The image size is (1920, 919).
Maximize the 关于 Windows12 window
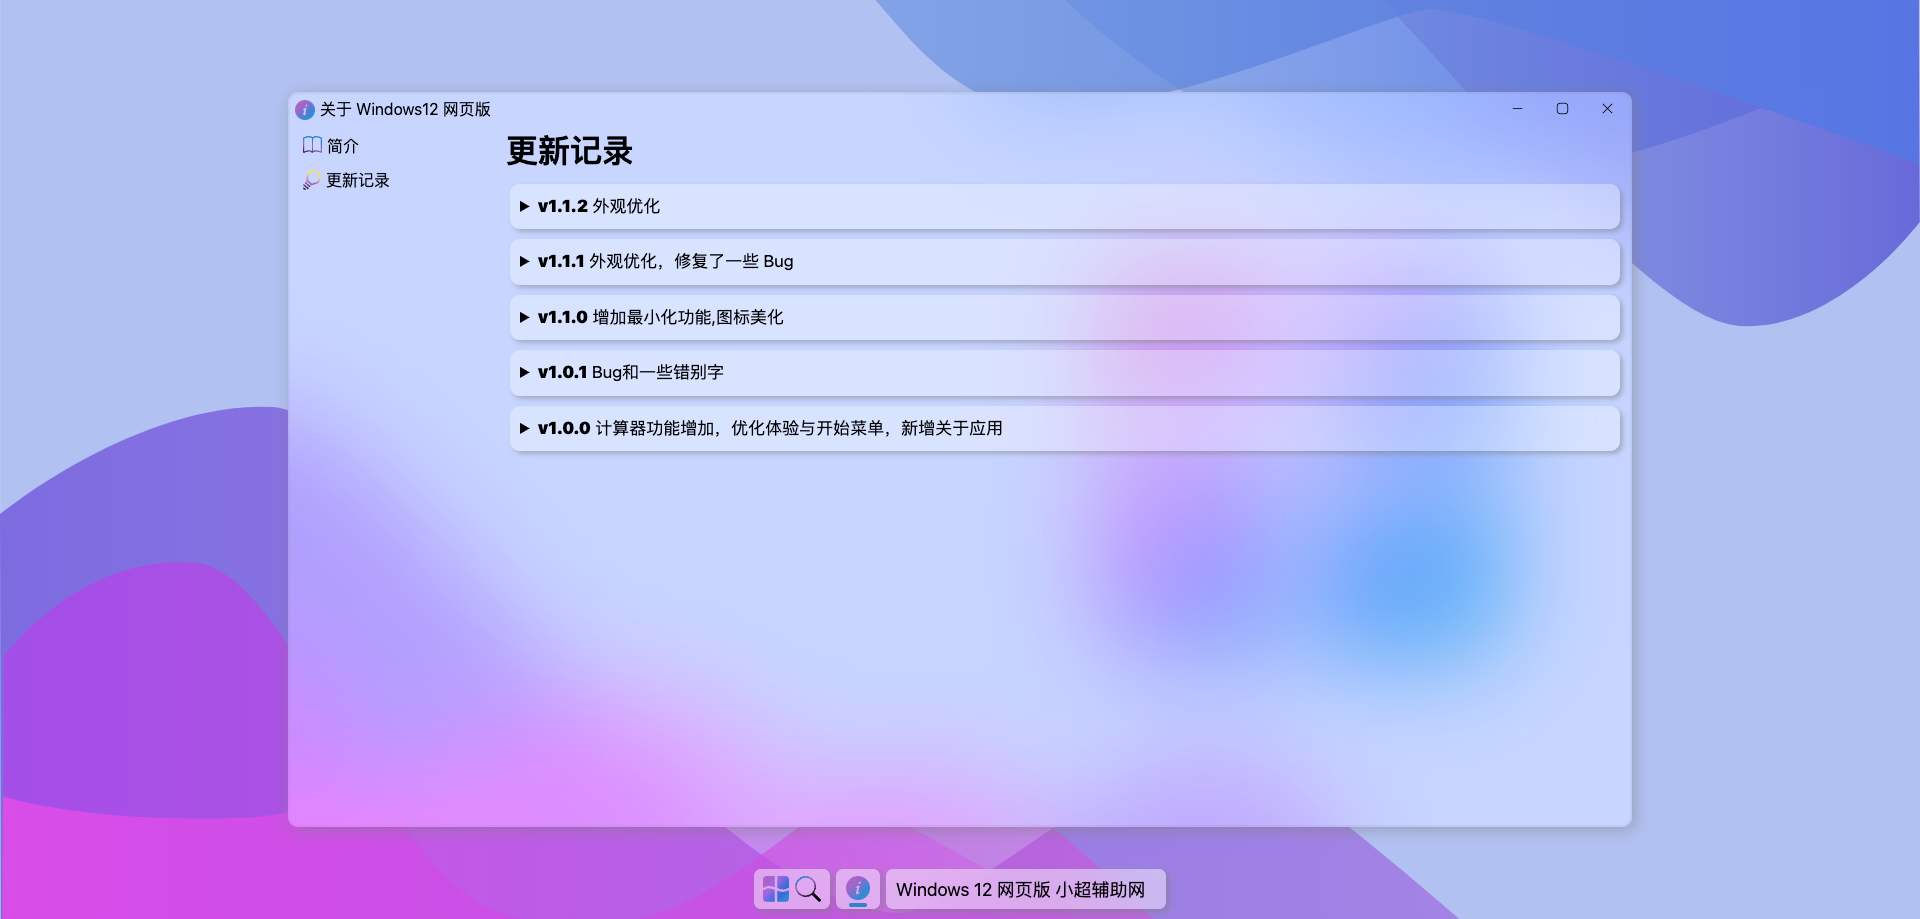(1562, 109)
